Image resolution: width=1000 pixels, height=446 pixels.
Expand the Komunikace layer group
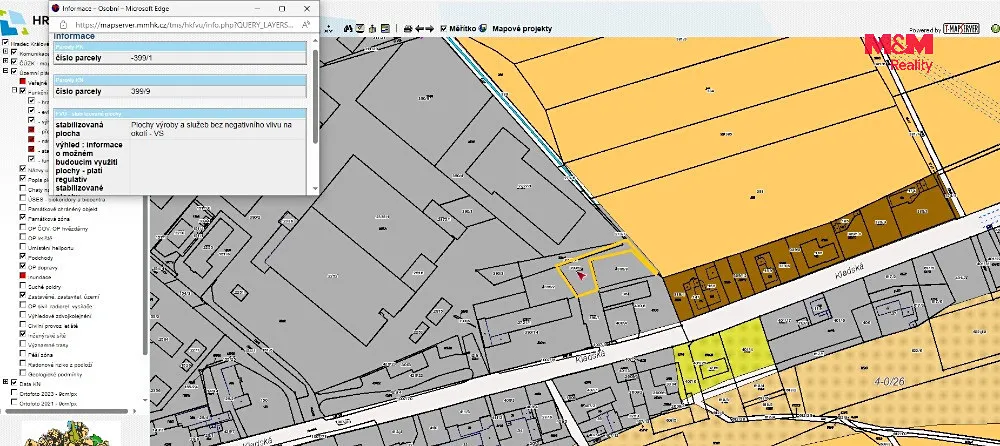5,52
